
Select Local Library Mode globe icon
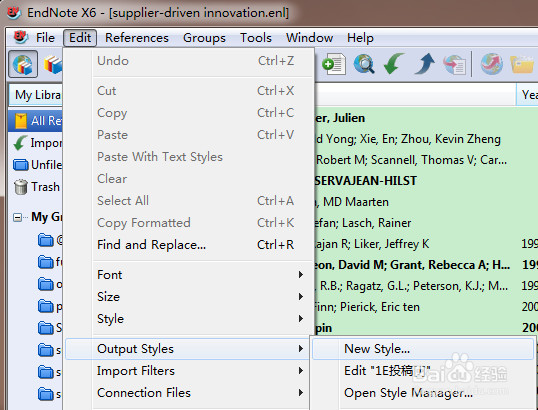click(x=23, y=64)
